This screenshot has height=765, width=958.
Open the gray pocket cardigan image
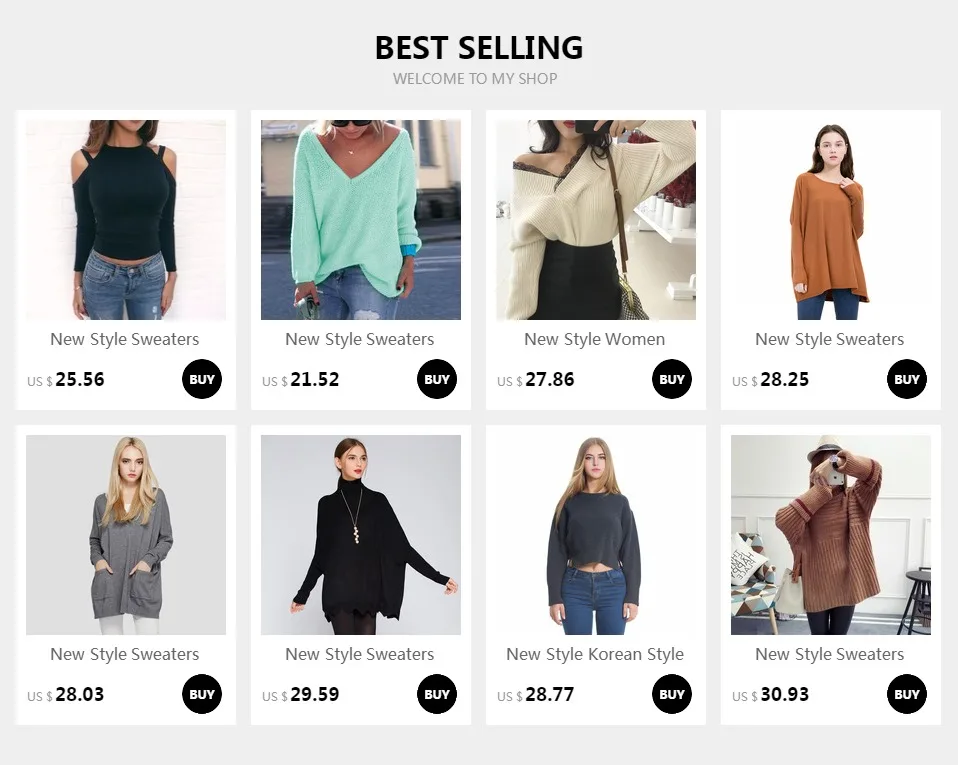click(126, 535)
